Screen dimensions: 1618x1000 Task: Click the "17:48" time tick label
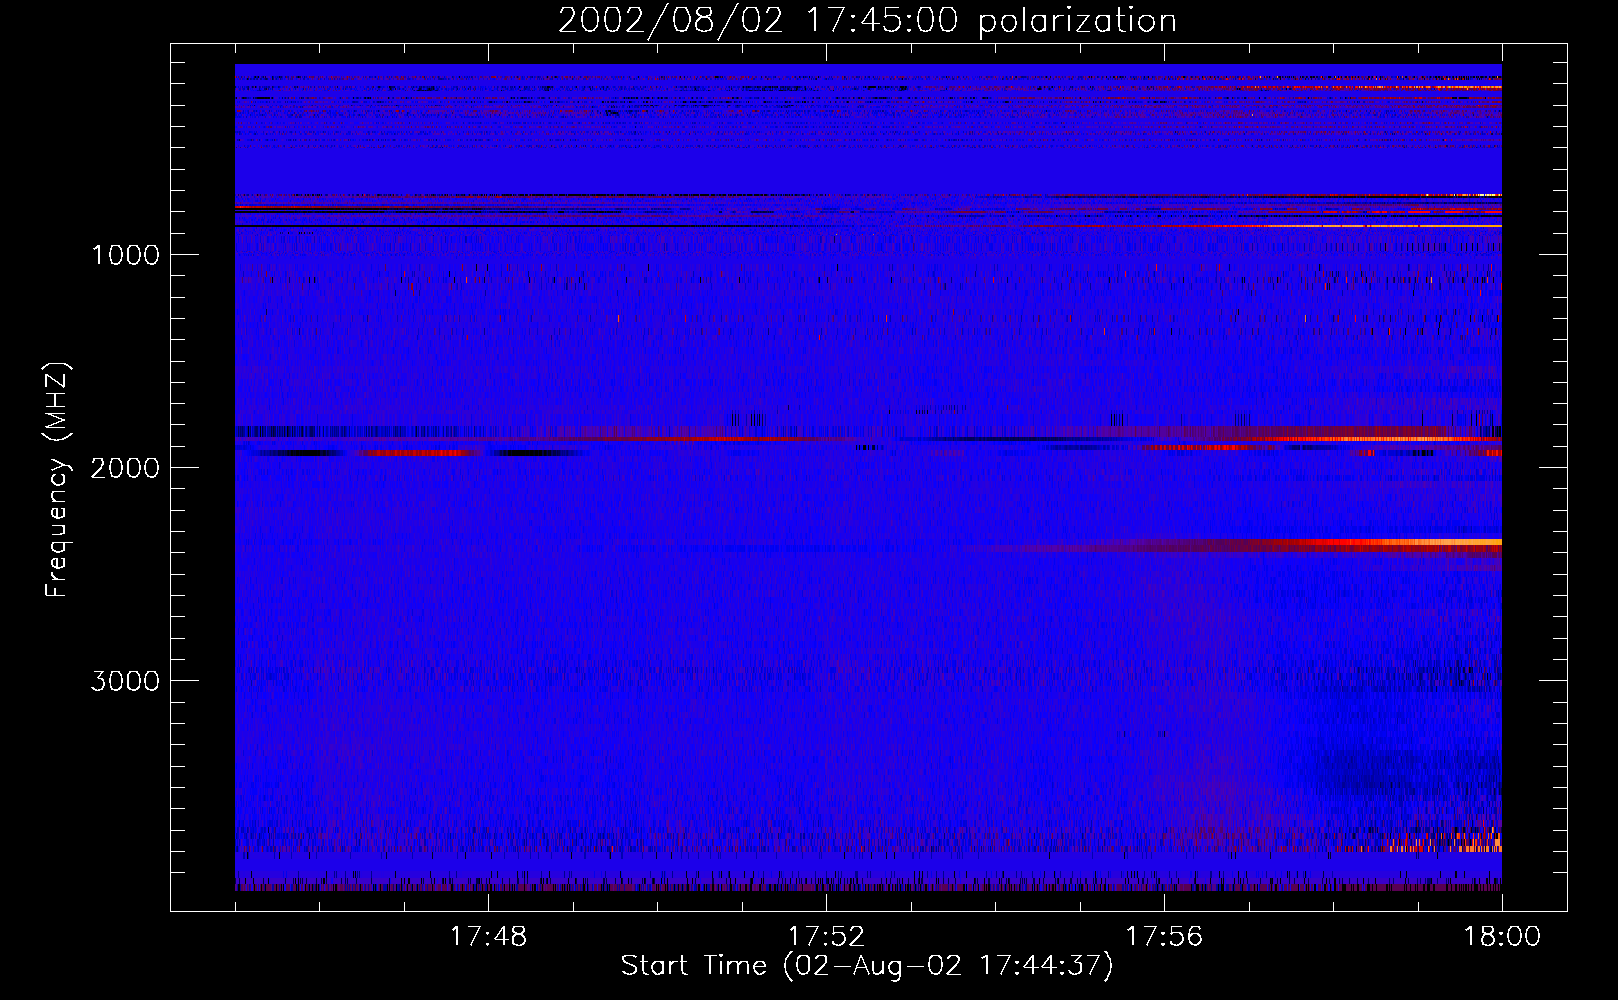point(488,937)
